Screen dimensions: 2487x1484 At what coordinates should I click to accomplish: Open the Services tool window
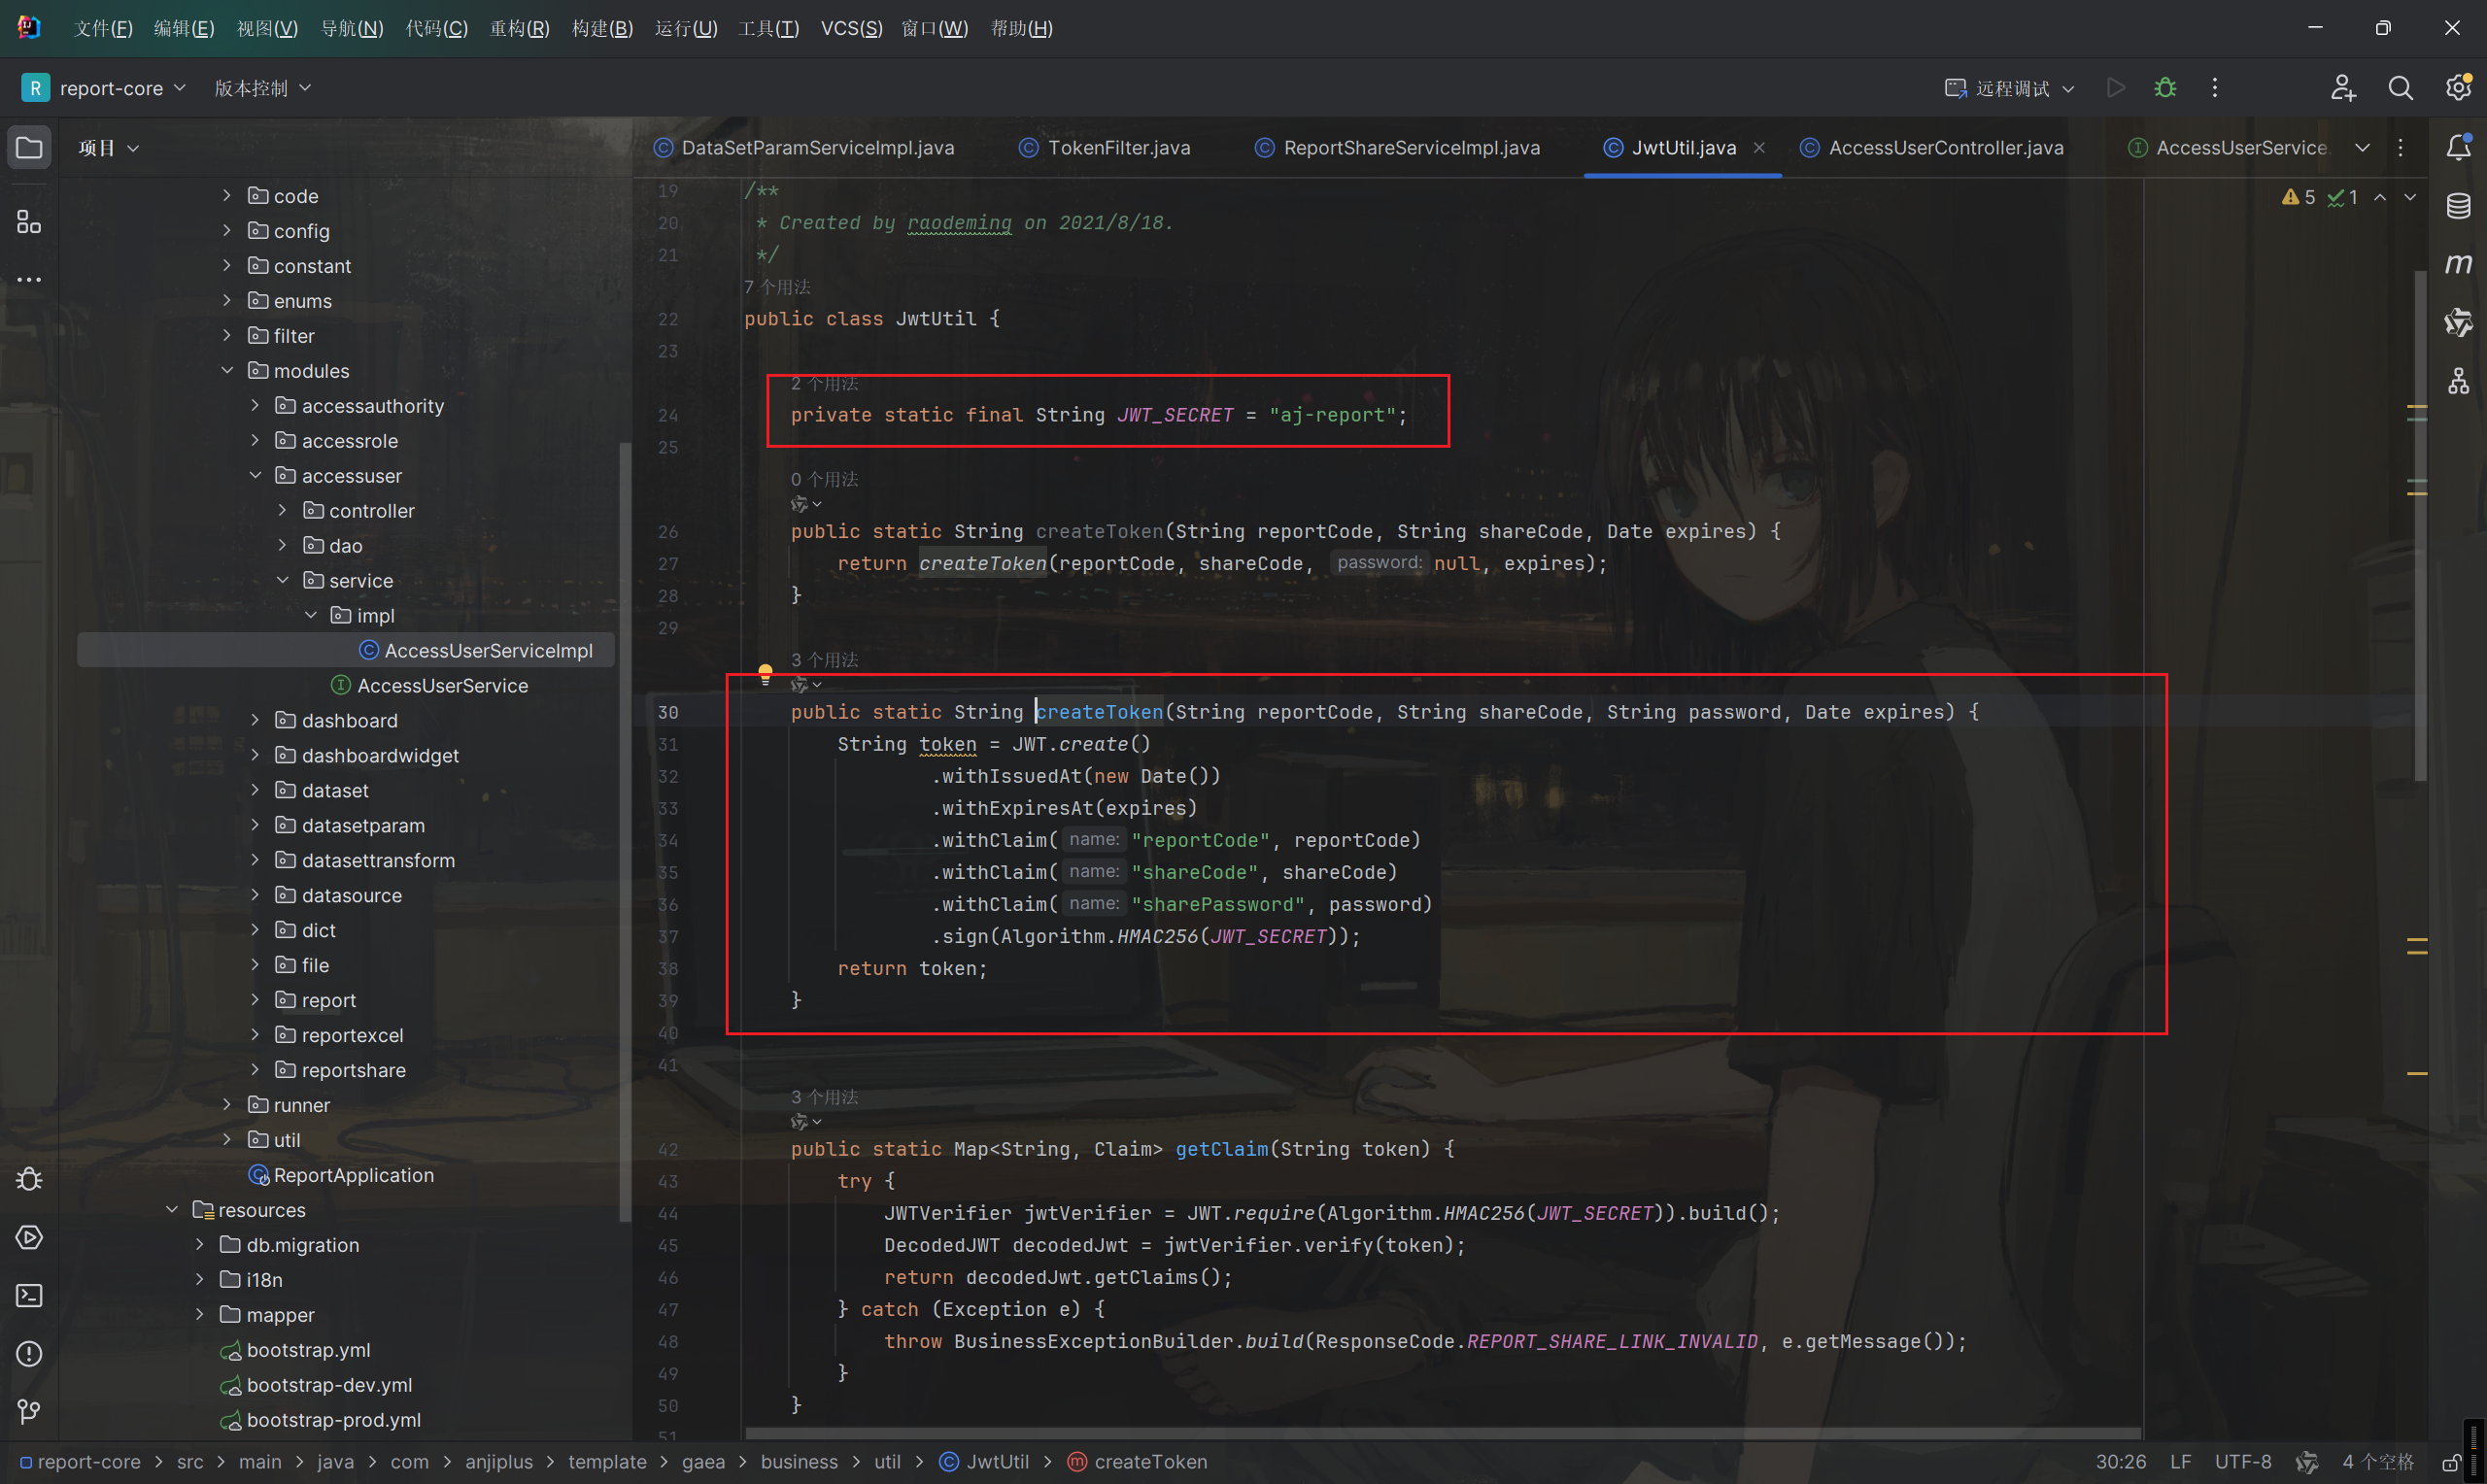[x=29, y=1237]
